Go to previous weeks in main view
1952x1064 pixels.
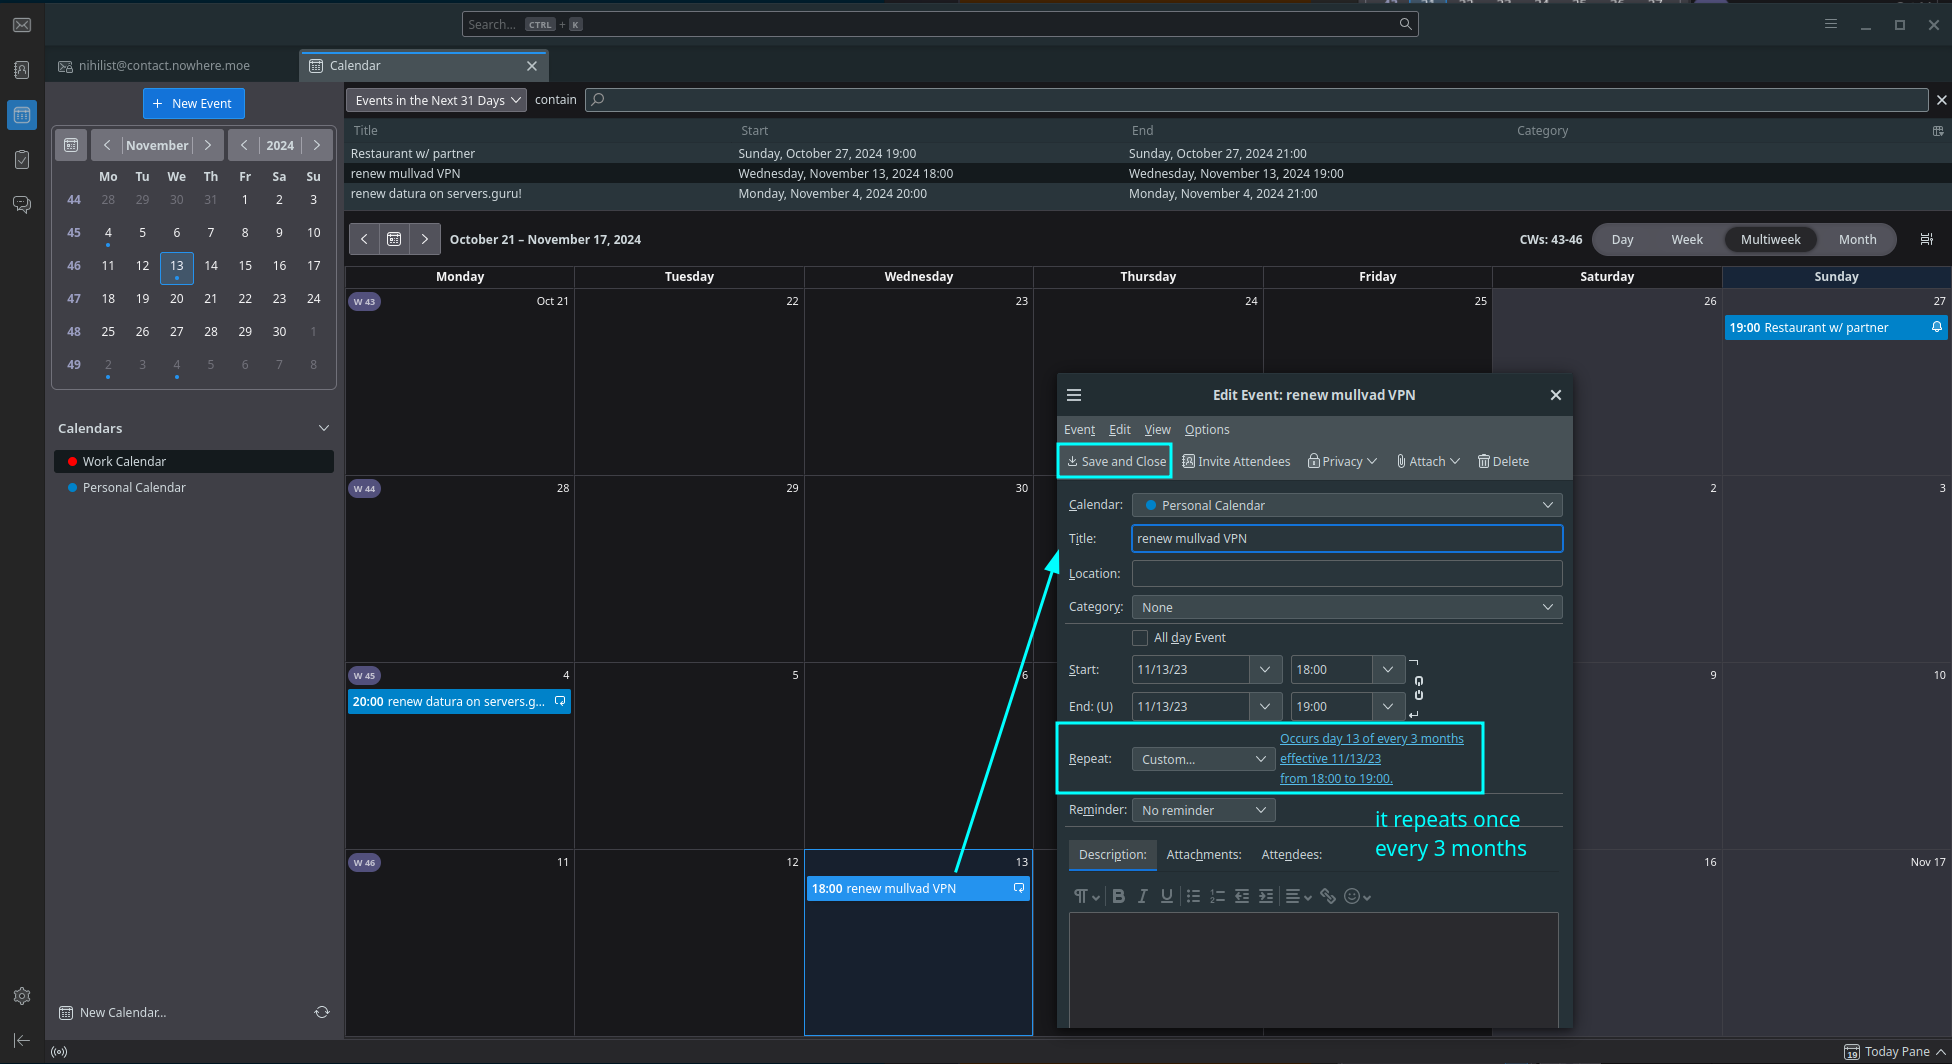(364, 239)
